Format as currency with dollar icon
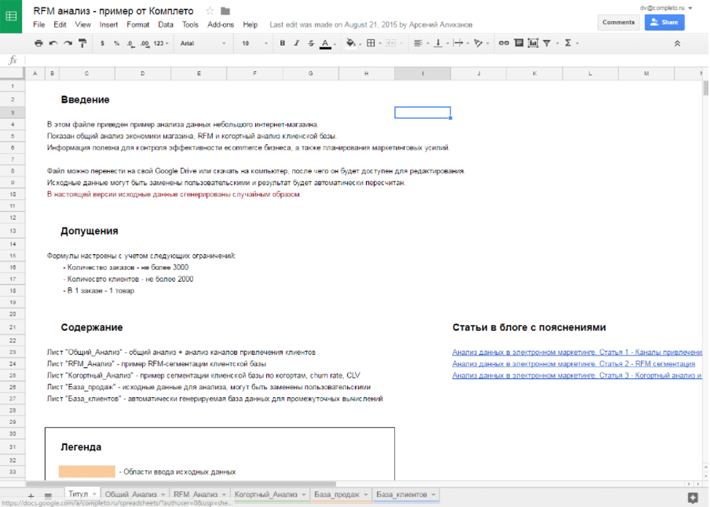The width and height of the screenshot is (710, 507). (x=102, y=43)
